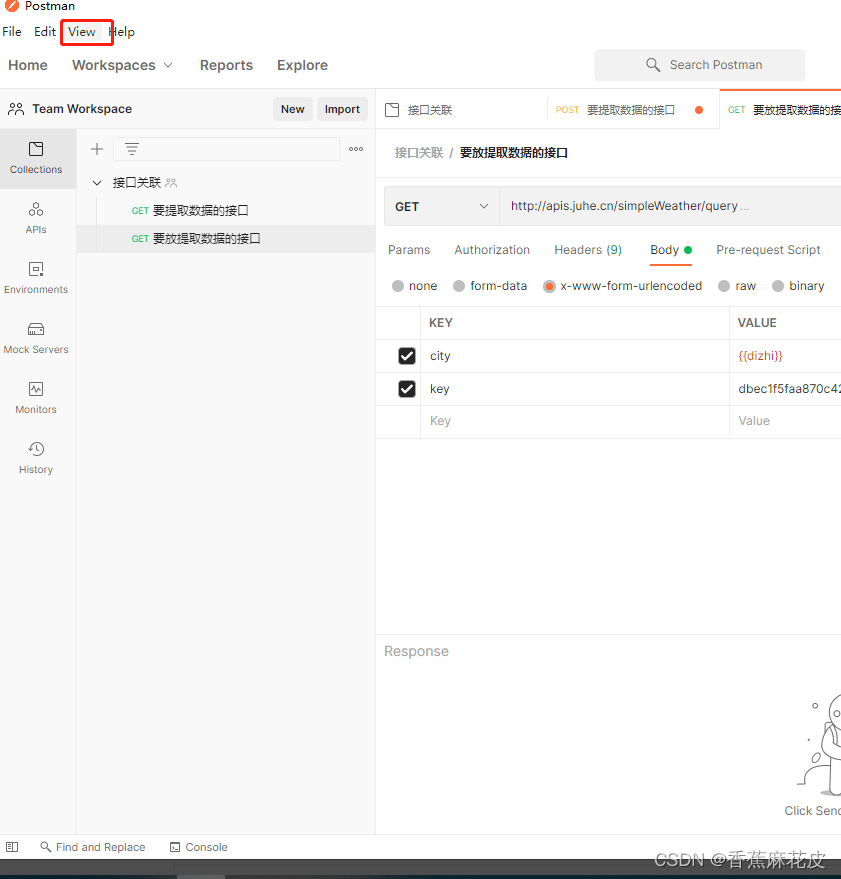Click the key name cell in second row
The image size is (841, 879).
click(575, 388)
